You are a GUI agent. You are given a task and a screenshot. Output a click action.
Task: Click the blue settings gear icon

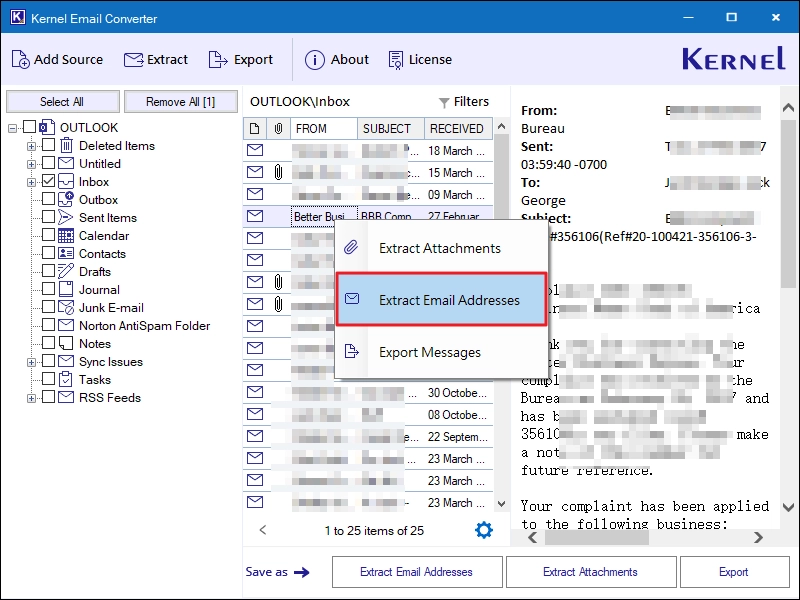click(x=483, y=530)
